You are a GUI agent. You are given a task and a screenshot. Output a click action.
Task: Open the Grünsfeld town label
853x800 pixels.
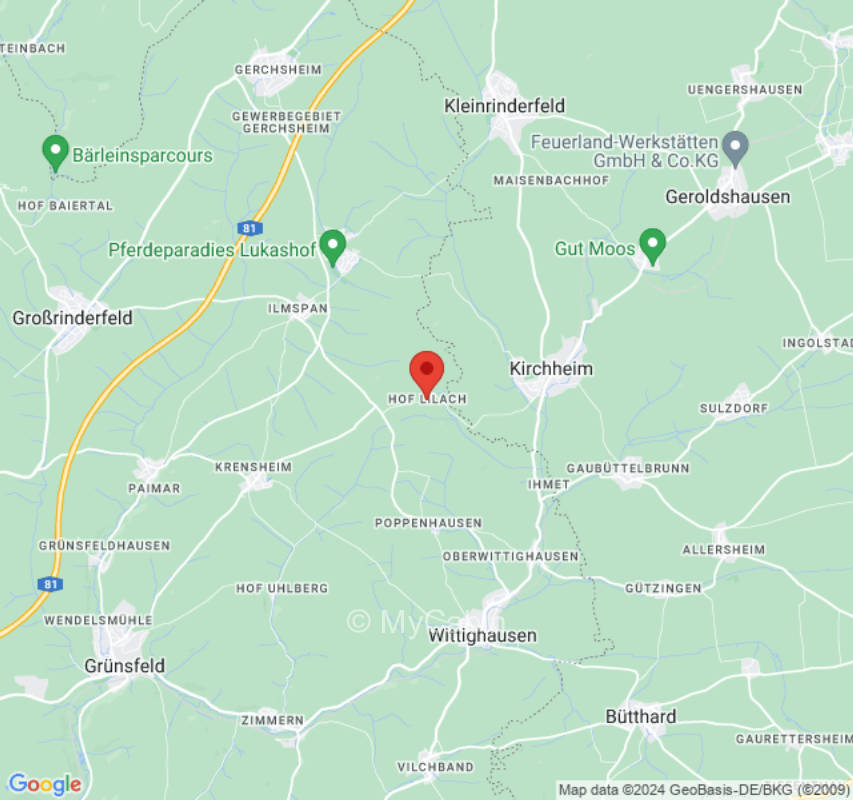click(125, 666)
